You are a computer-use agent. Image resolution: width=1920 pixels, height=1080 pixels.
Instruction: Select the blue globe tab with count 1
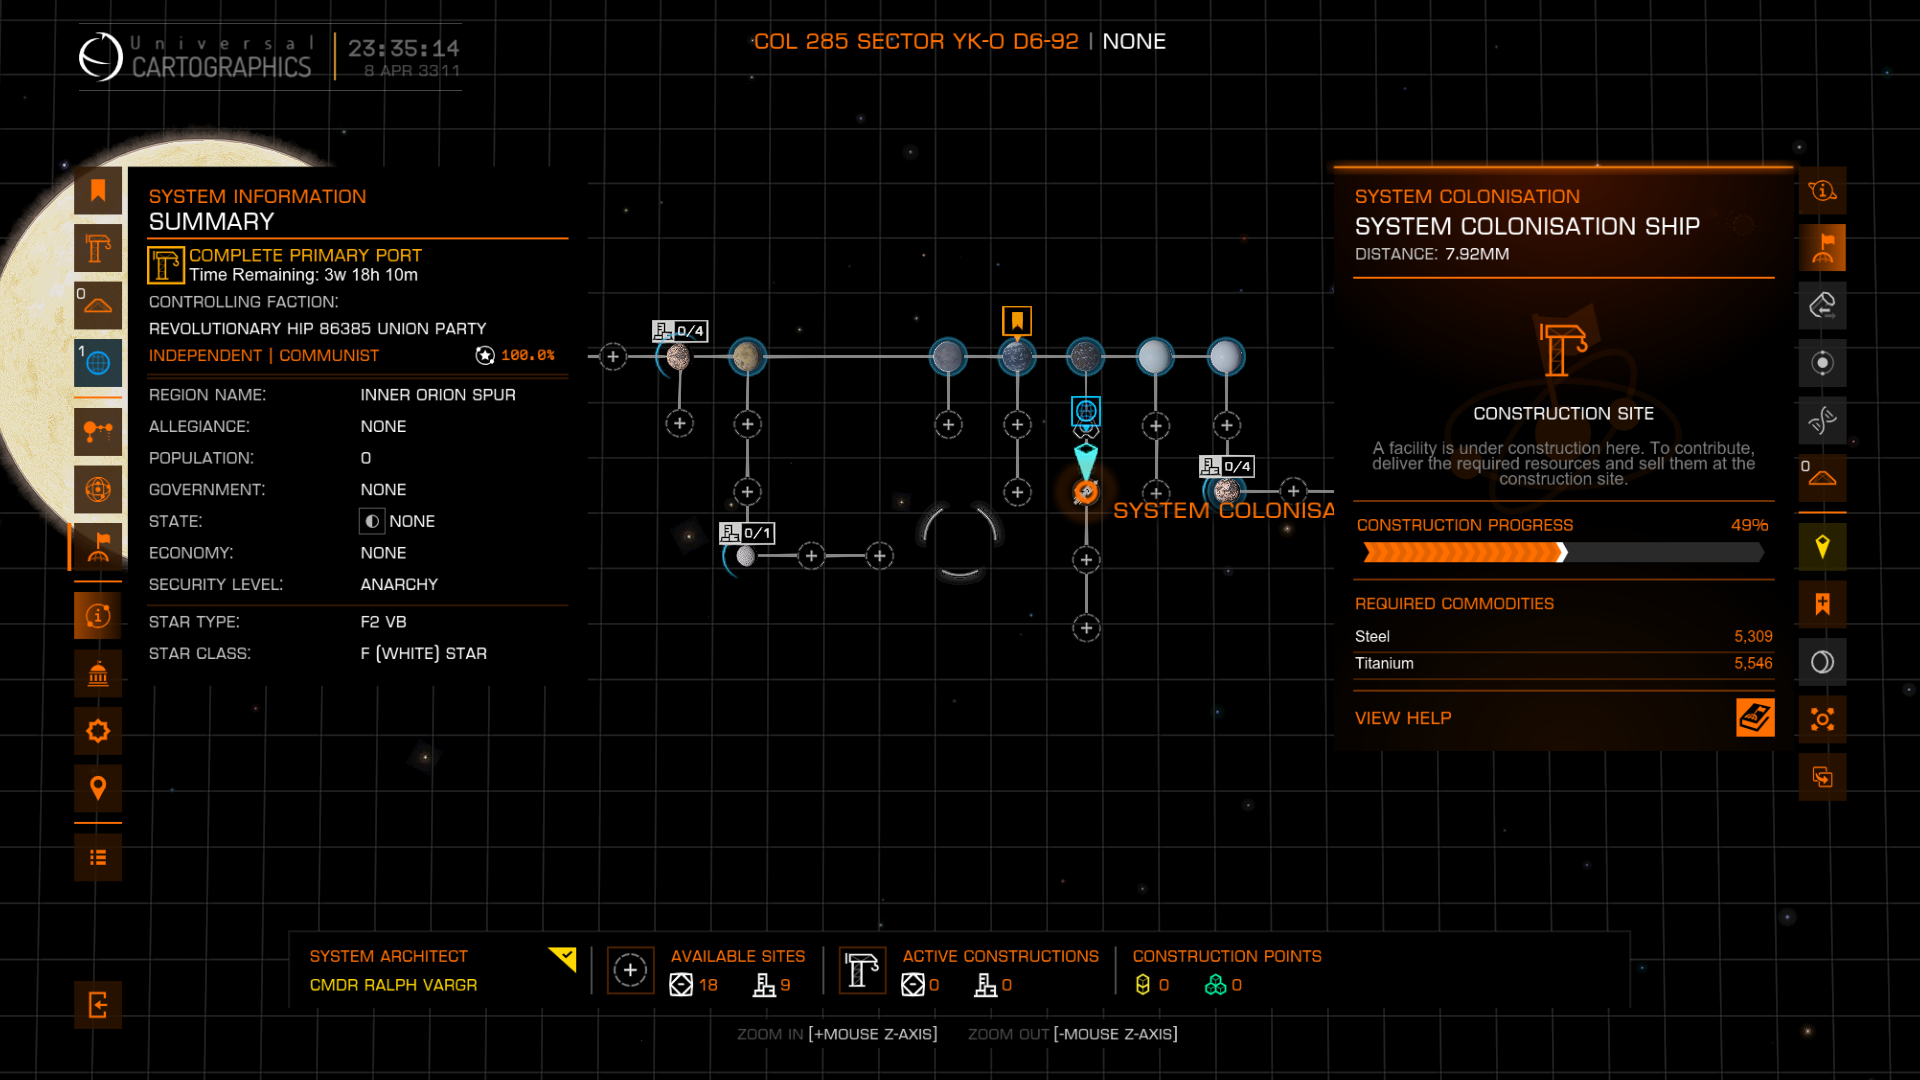click(x=98, y=364)
